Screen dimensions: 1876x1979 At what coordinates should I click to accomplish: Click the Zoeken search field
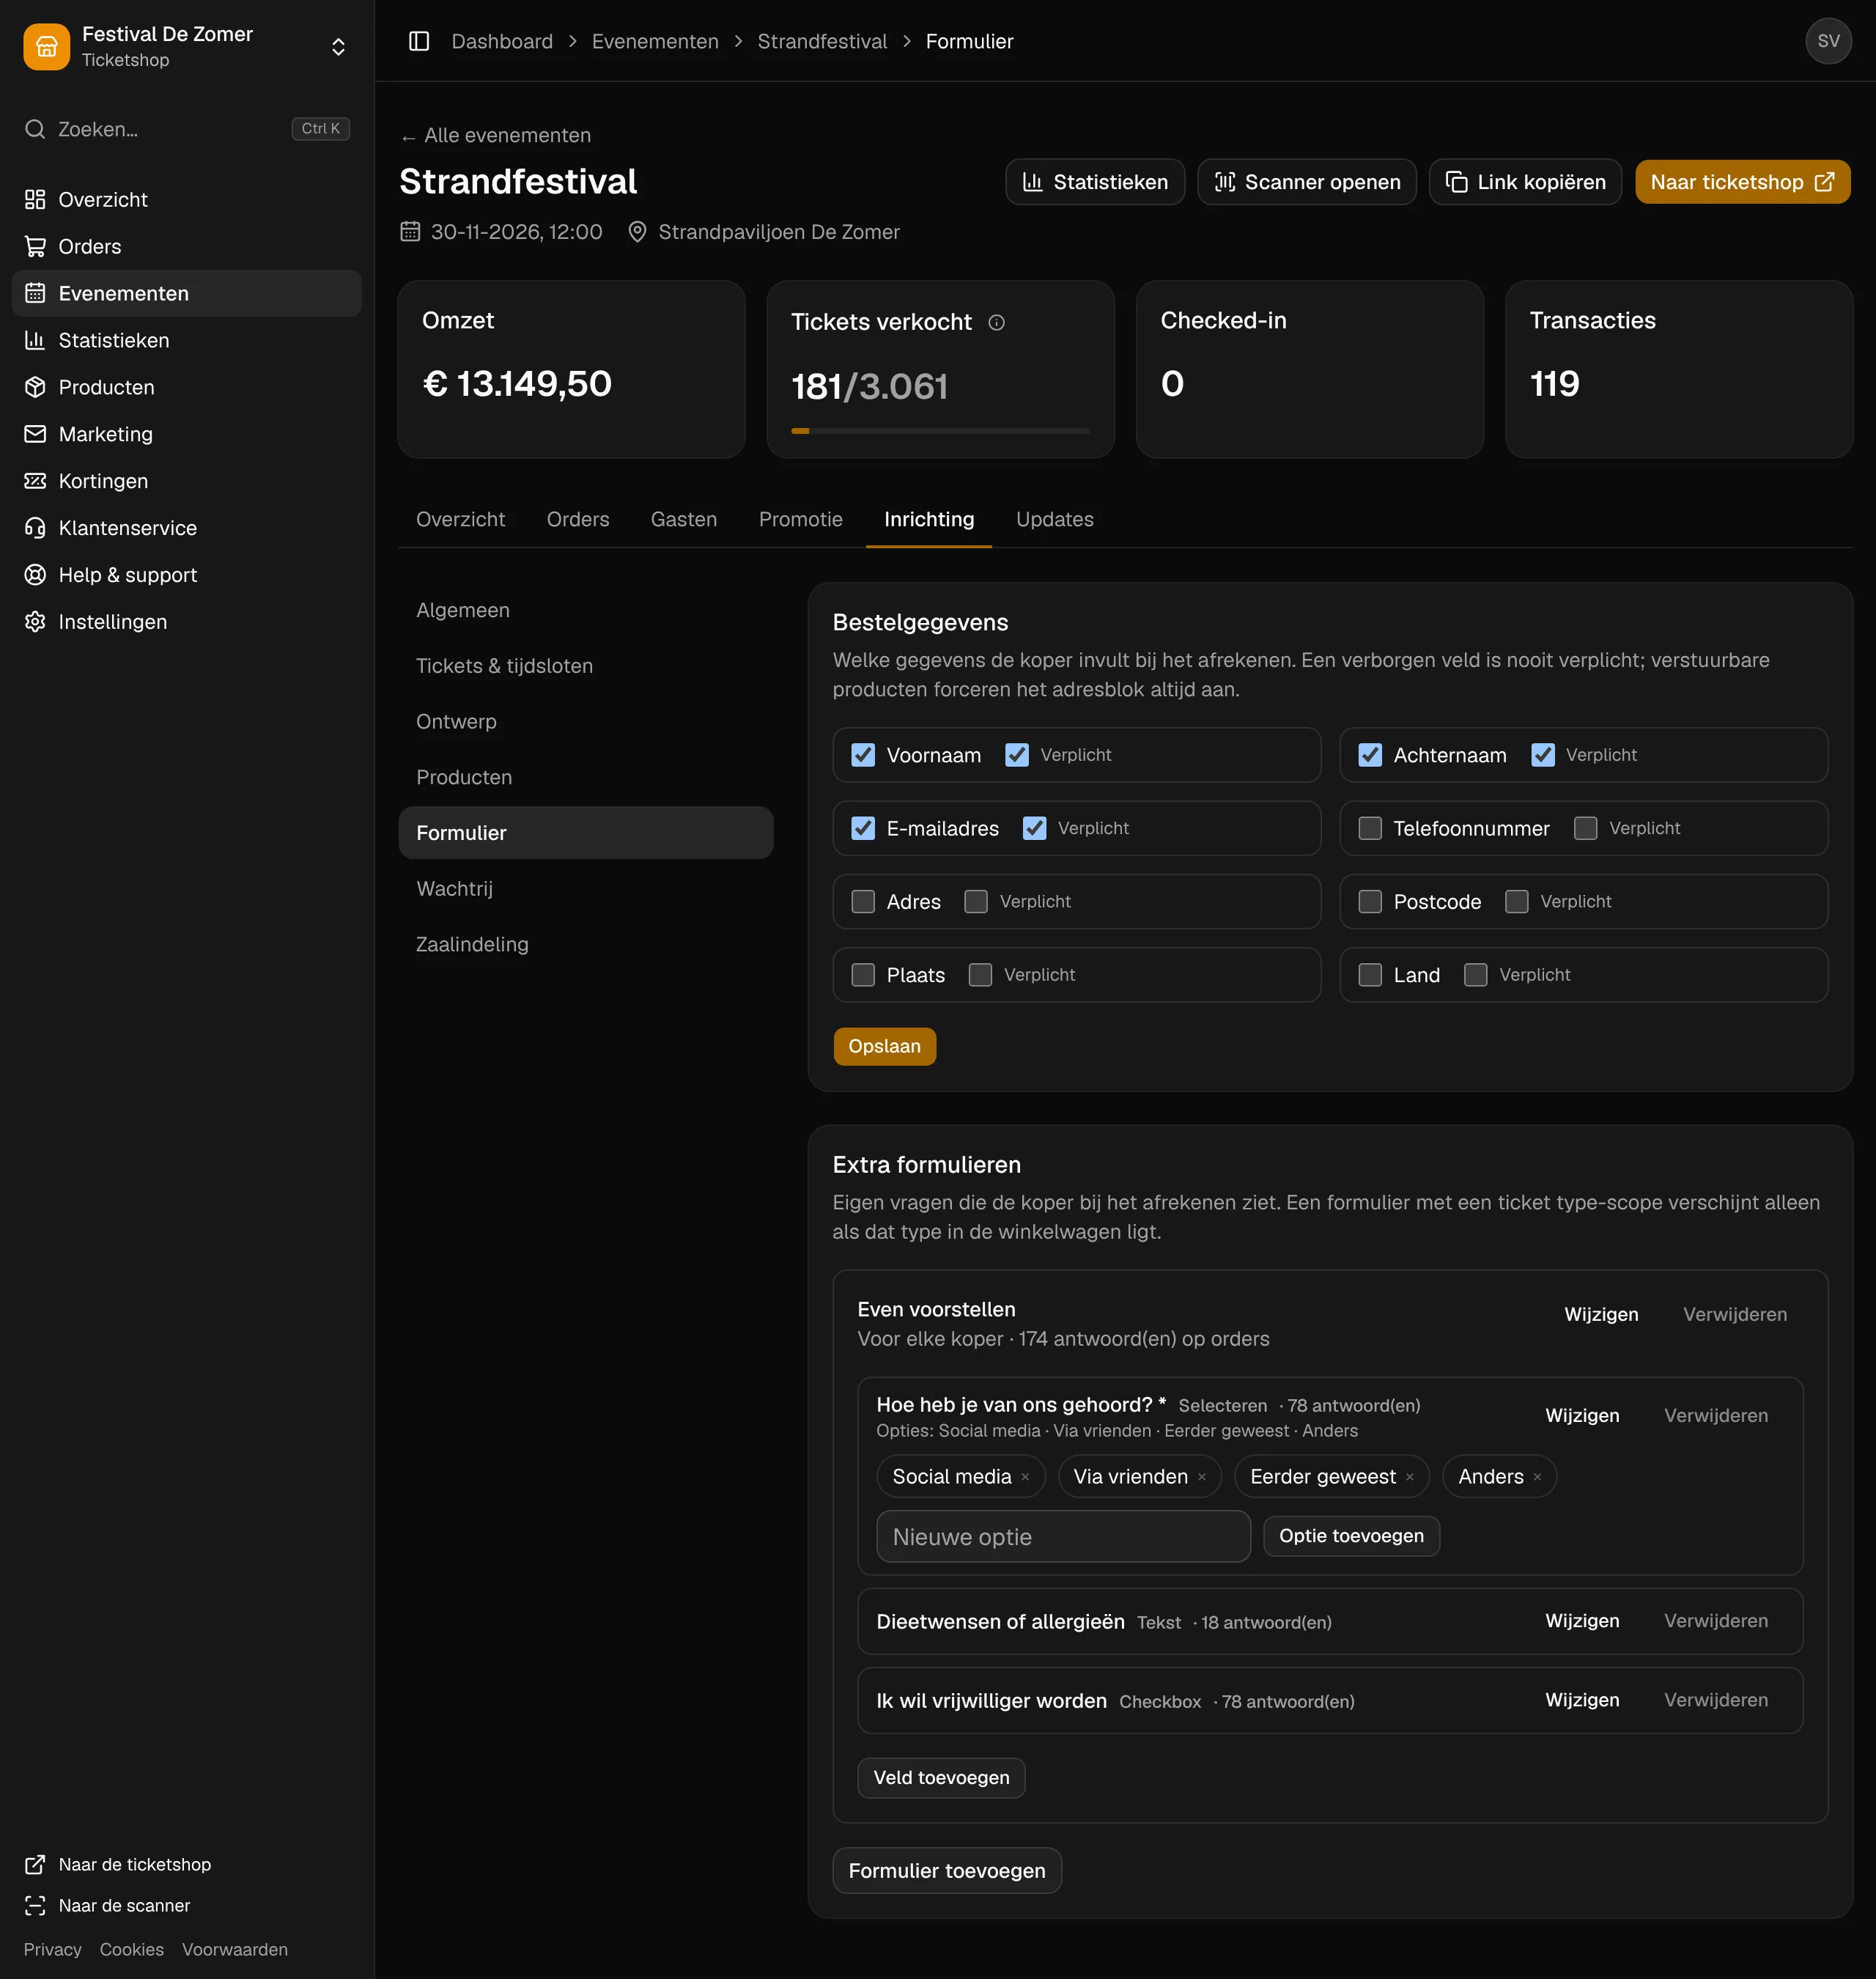click(x=186, y=129)
